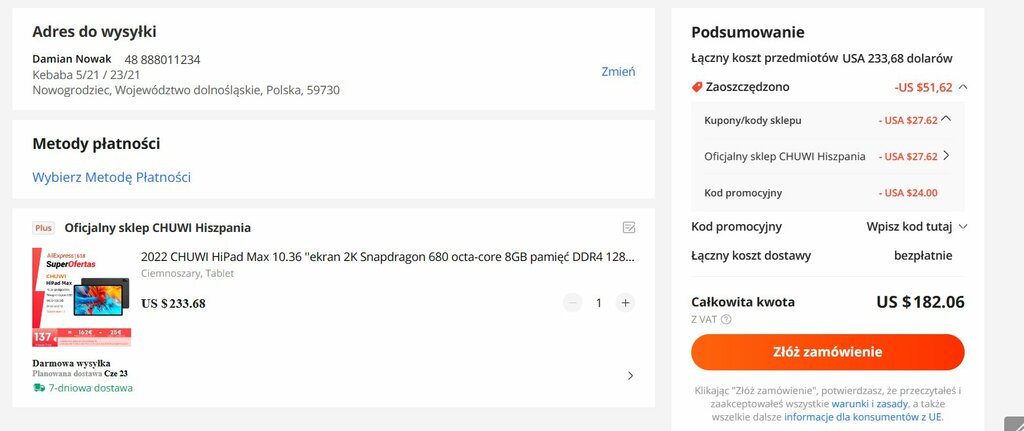Collapse the Kupony/kody sklepu row
Viewport: 1024px width, 431px height.
point(948,119)
